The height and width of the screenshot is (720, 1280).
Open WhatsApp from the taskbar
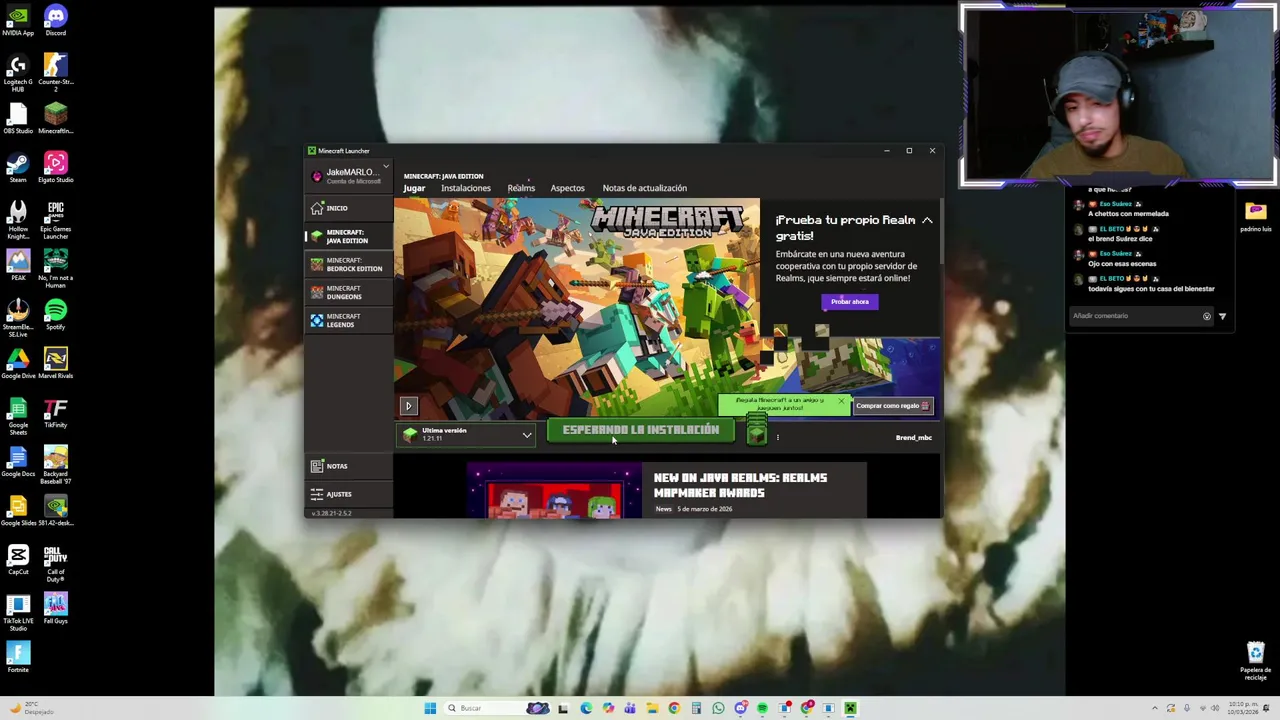[718, 708]
